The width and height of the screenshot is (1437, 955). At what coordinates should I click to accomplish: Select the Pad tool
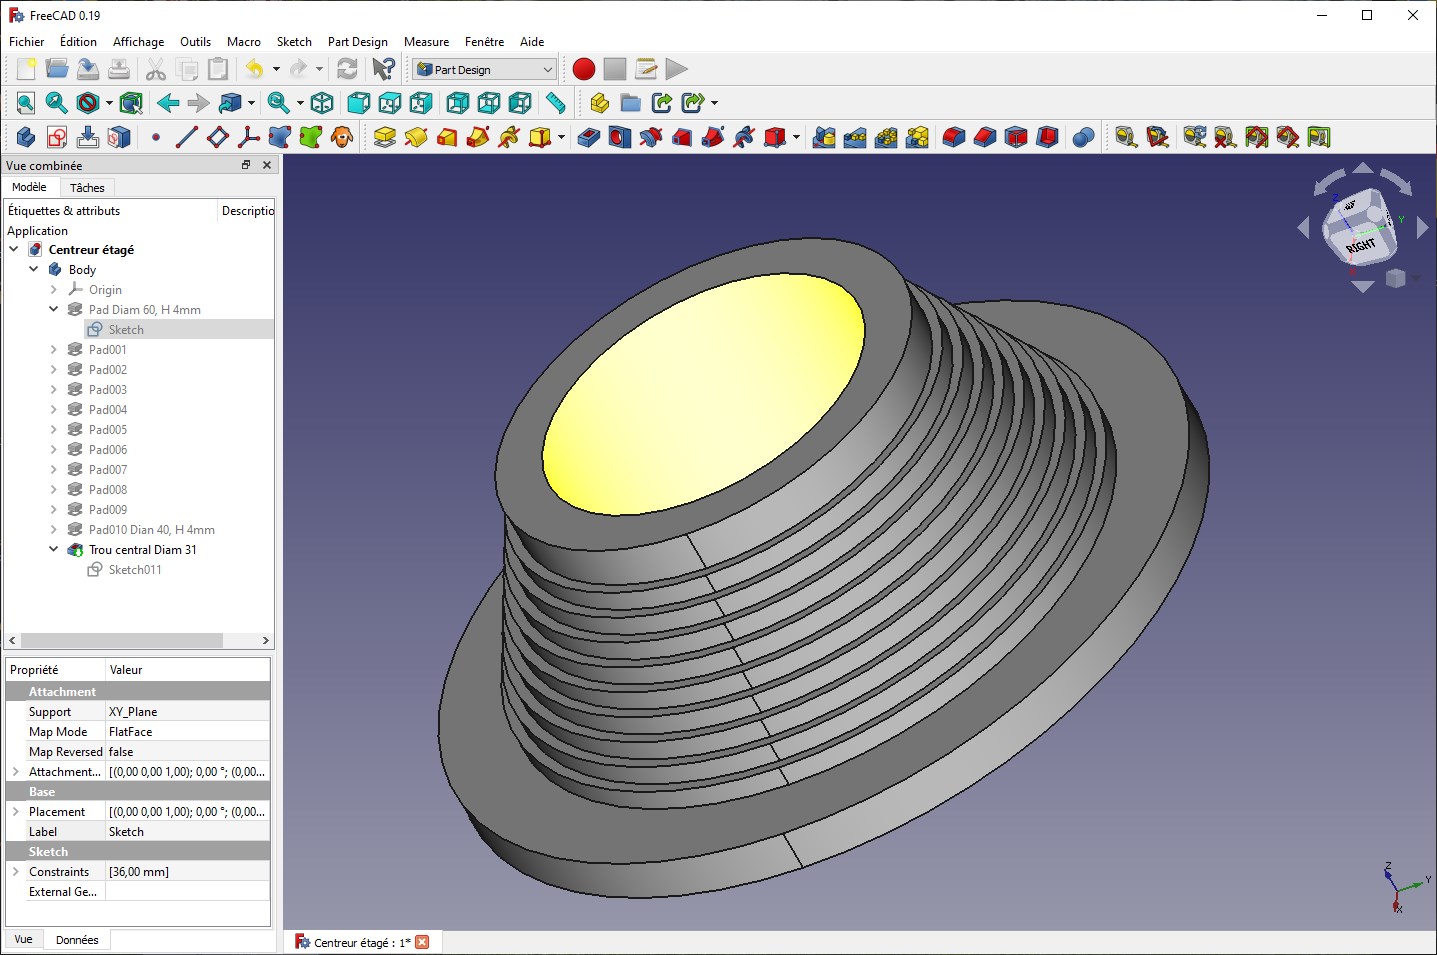pos(385,137)
